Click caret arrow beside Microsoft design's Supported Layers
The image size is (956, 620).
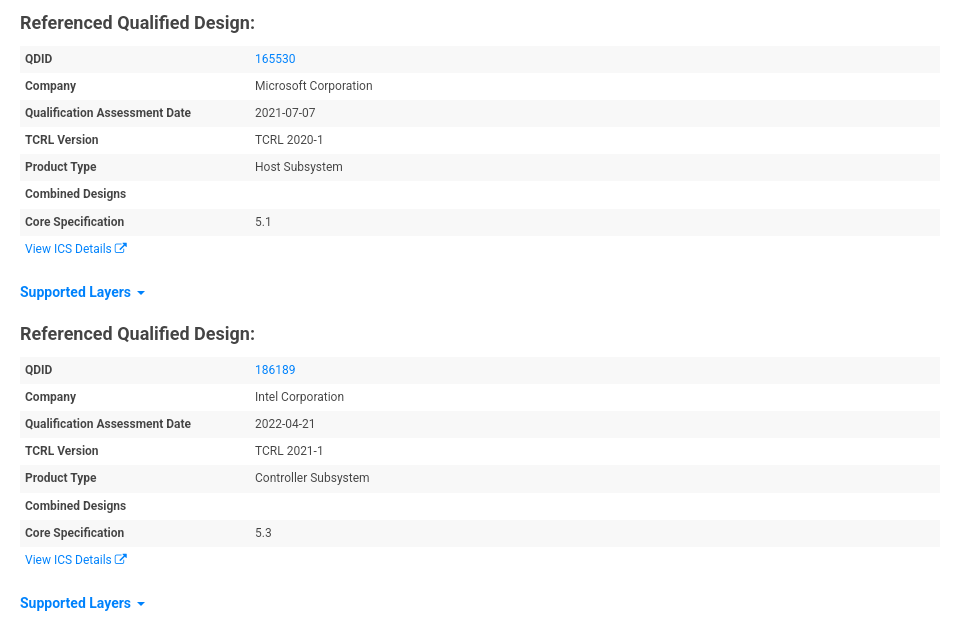click(141, 293)
